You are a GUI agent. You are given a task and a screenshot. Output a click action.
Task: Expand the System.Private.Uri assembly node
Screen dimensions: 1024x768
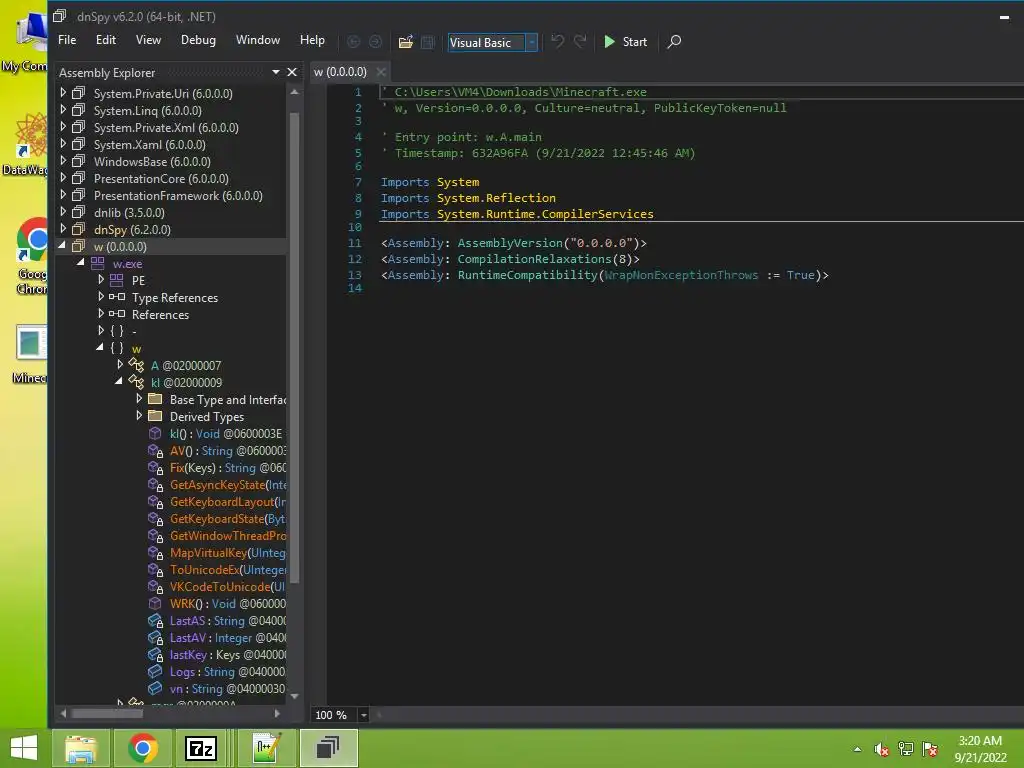pyautogui.click(x=63, y=93)
